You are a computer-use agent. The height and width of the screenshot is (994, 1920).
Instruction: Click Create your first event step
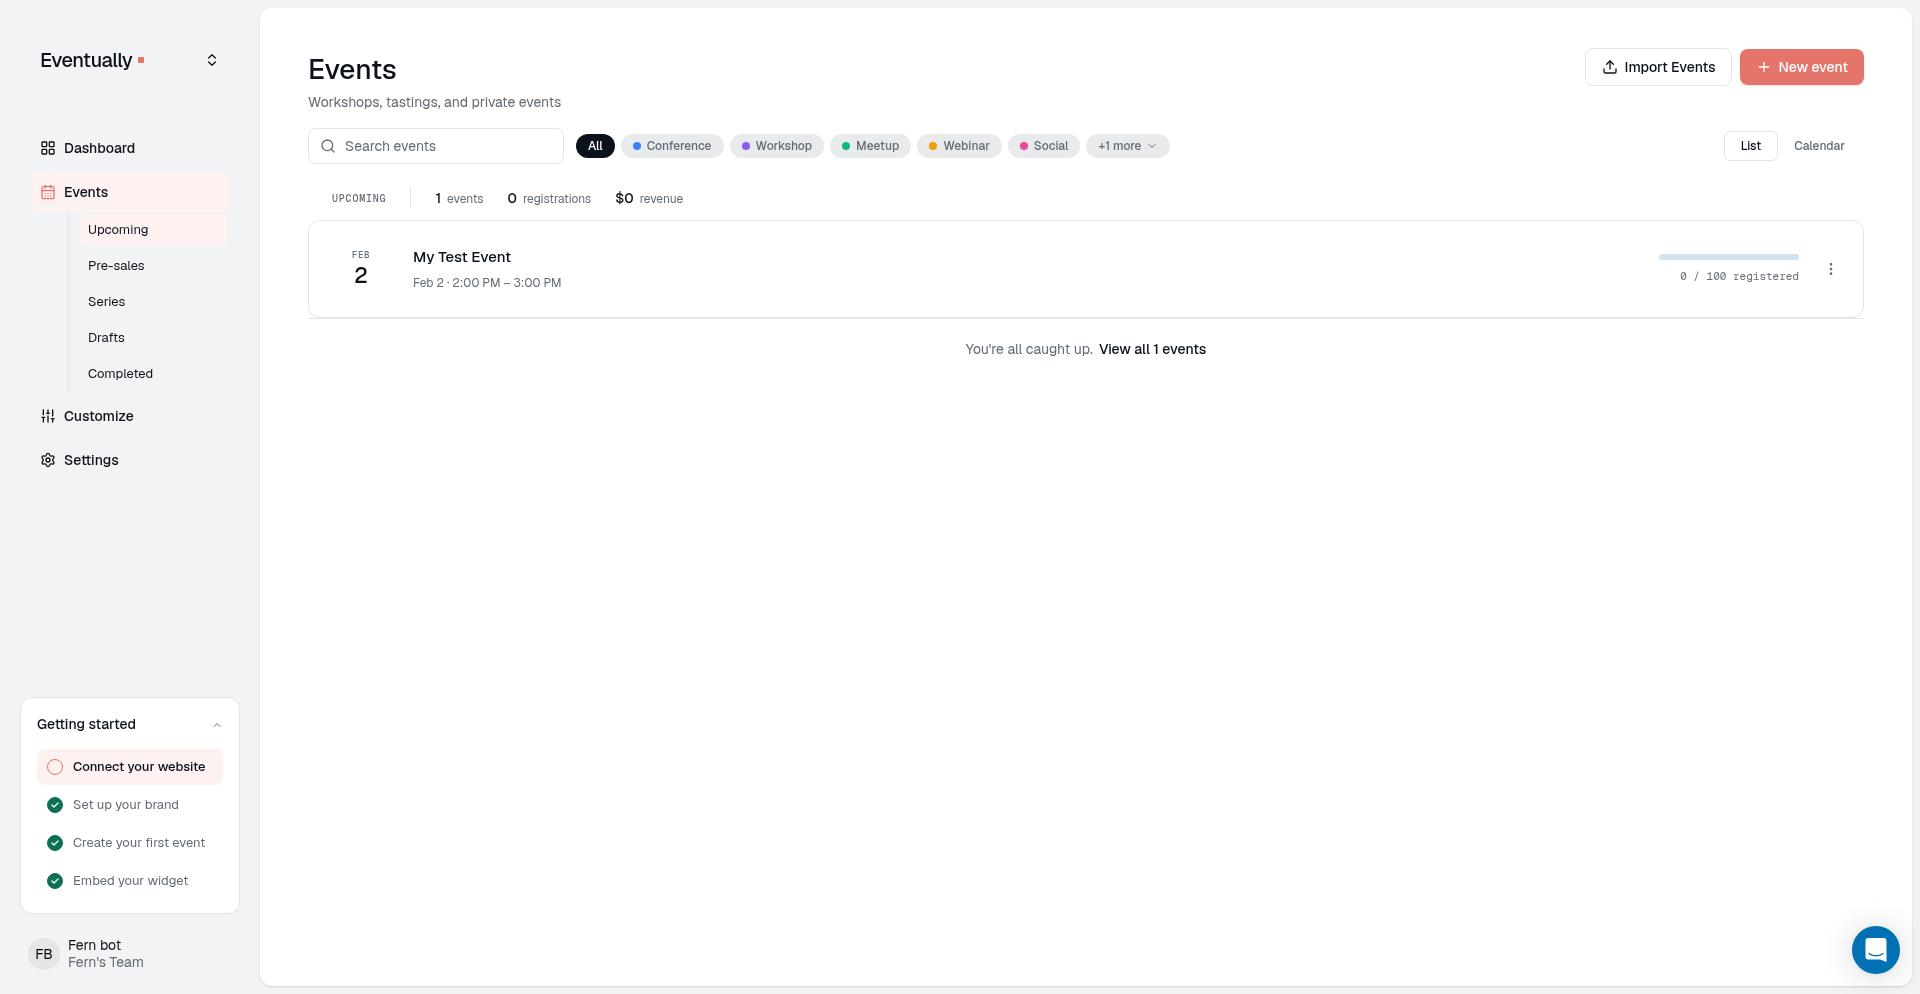(x=130, y=843)
